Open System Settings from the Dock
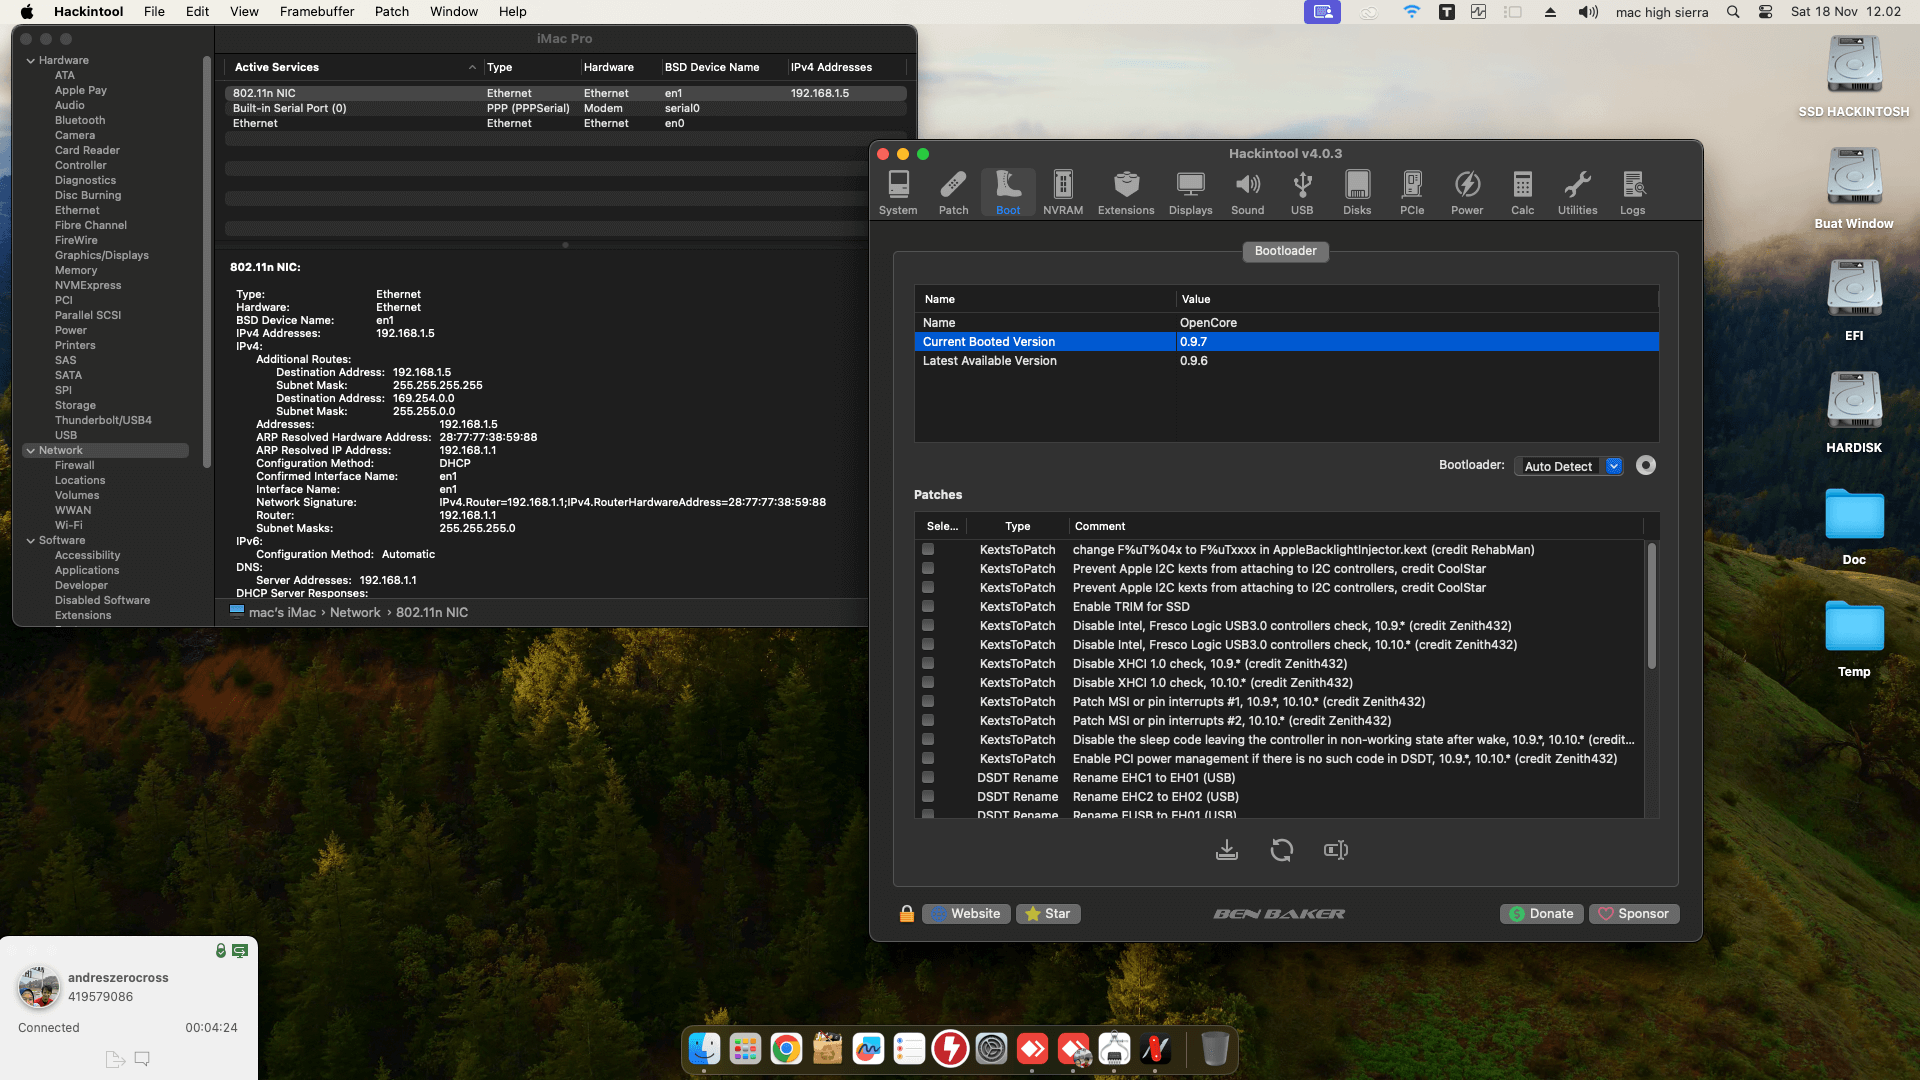This screenshot has height=1080, width=1920. (x=991, y=1049)
